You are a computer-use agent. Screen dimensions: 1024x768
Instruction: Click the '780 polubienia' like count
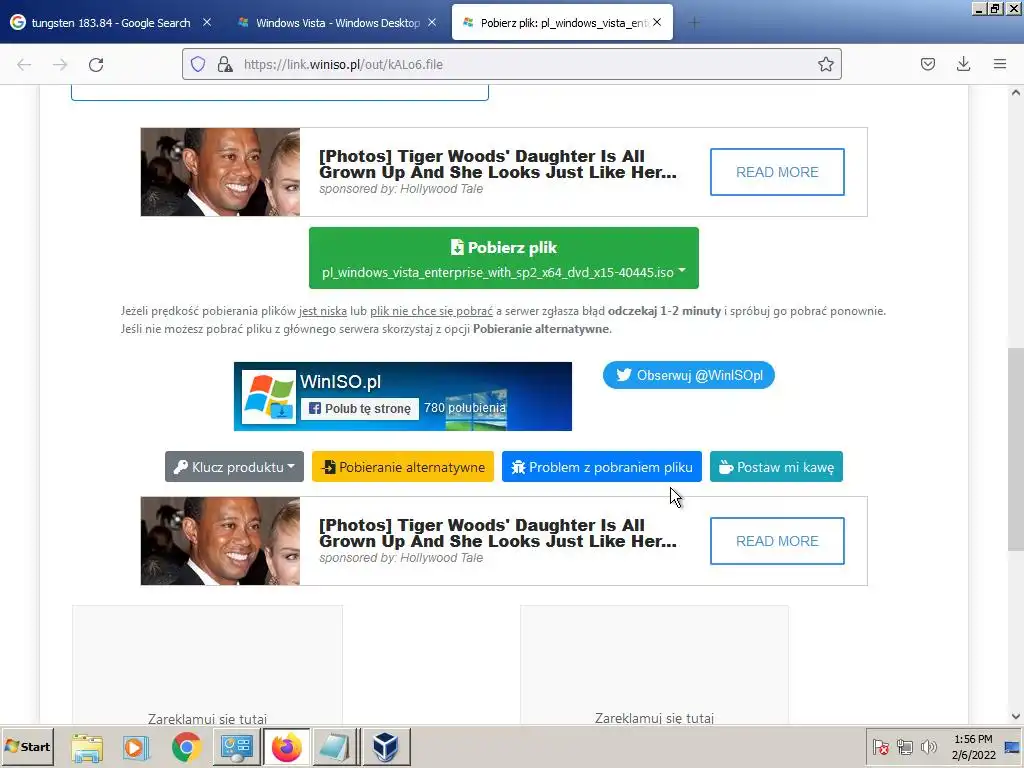click(464, 408)
